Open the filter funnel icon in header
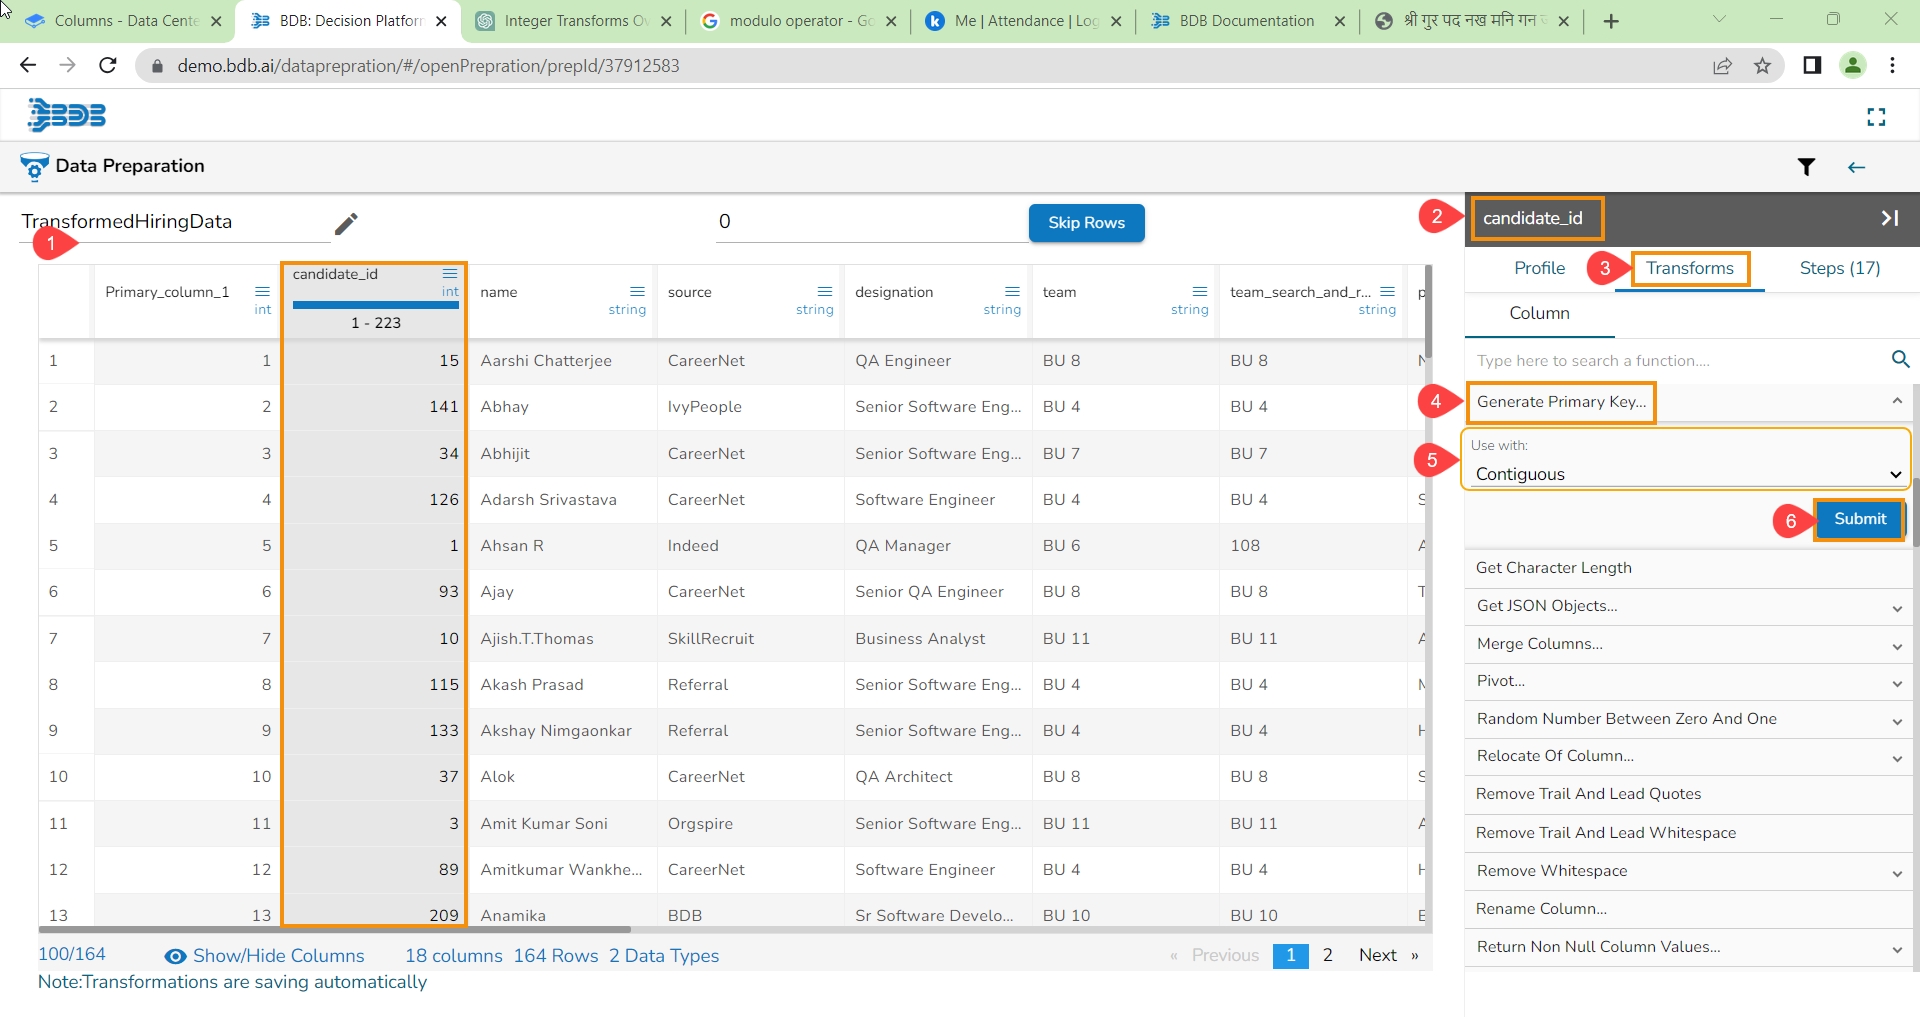The height and width of the screenshot is (1020, 1920). click(x=1806, y=167)
